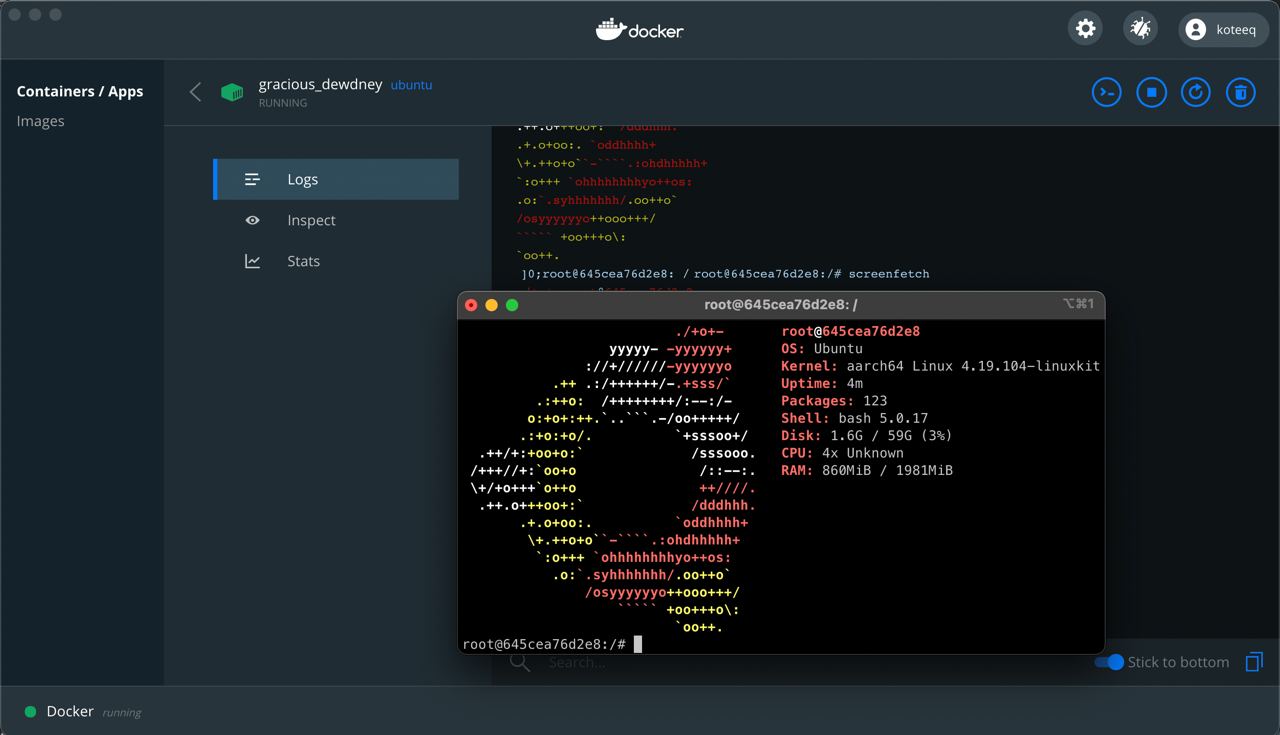Switch to the Logs tab
Image resolution: width=1280 pixels, height=735 pixels.
coord(337,179)
